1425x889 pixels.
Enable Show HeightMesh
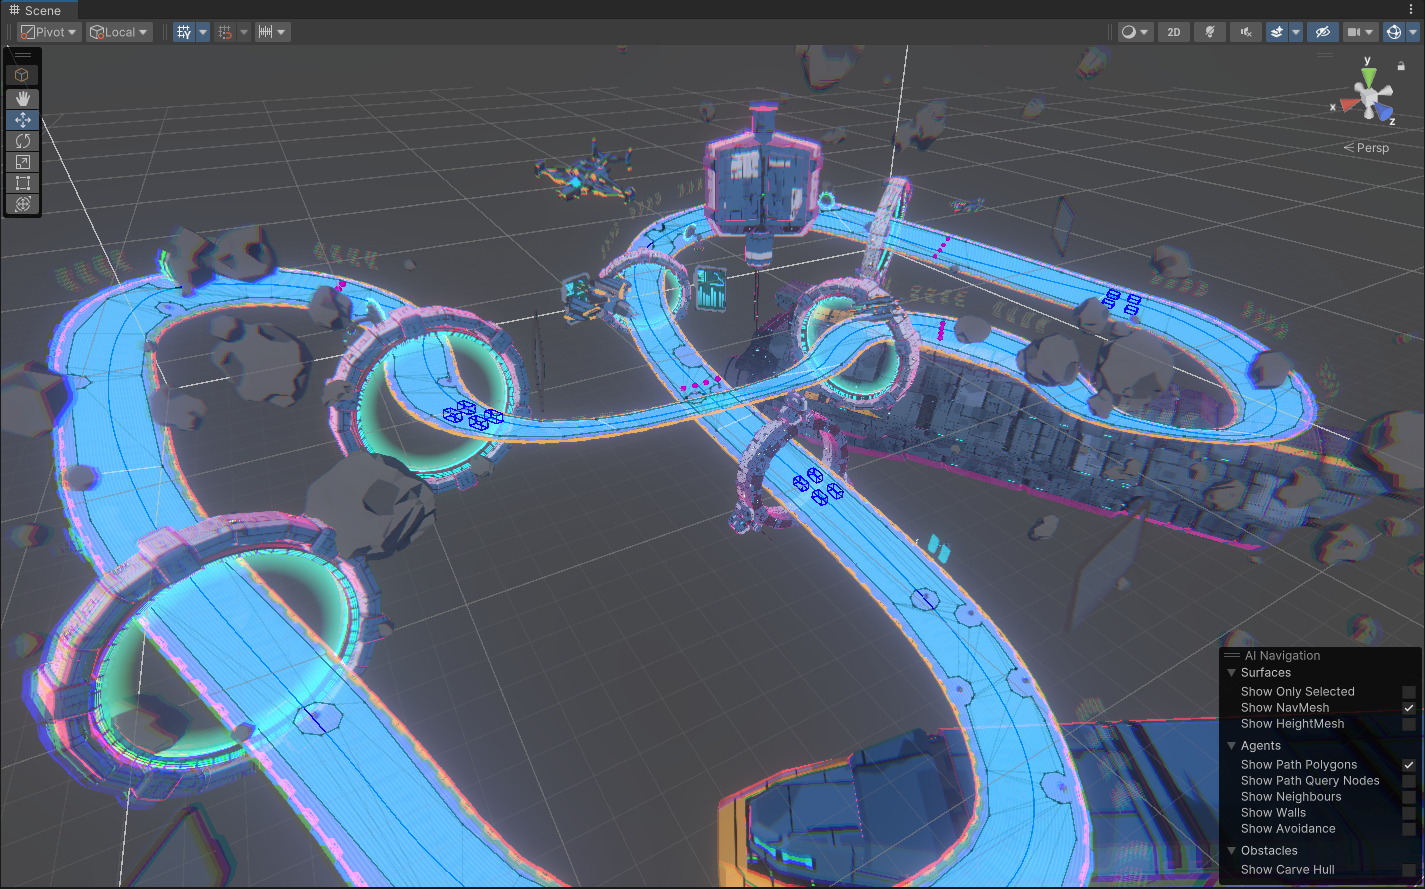[1409, 723]
